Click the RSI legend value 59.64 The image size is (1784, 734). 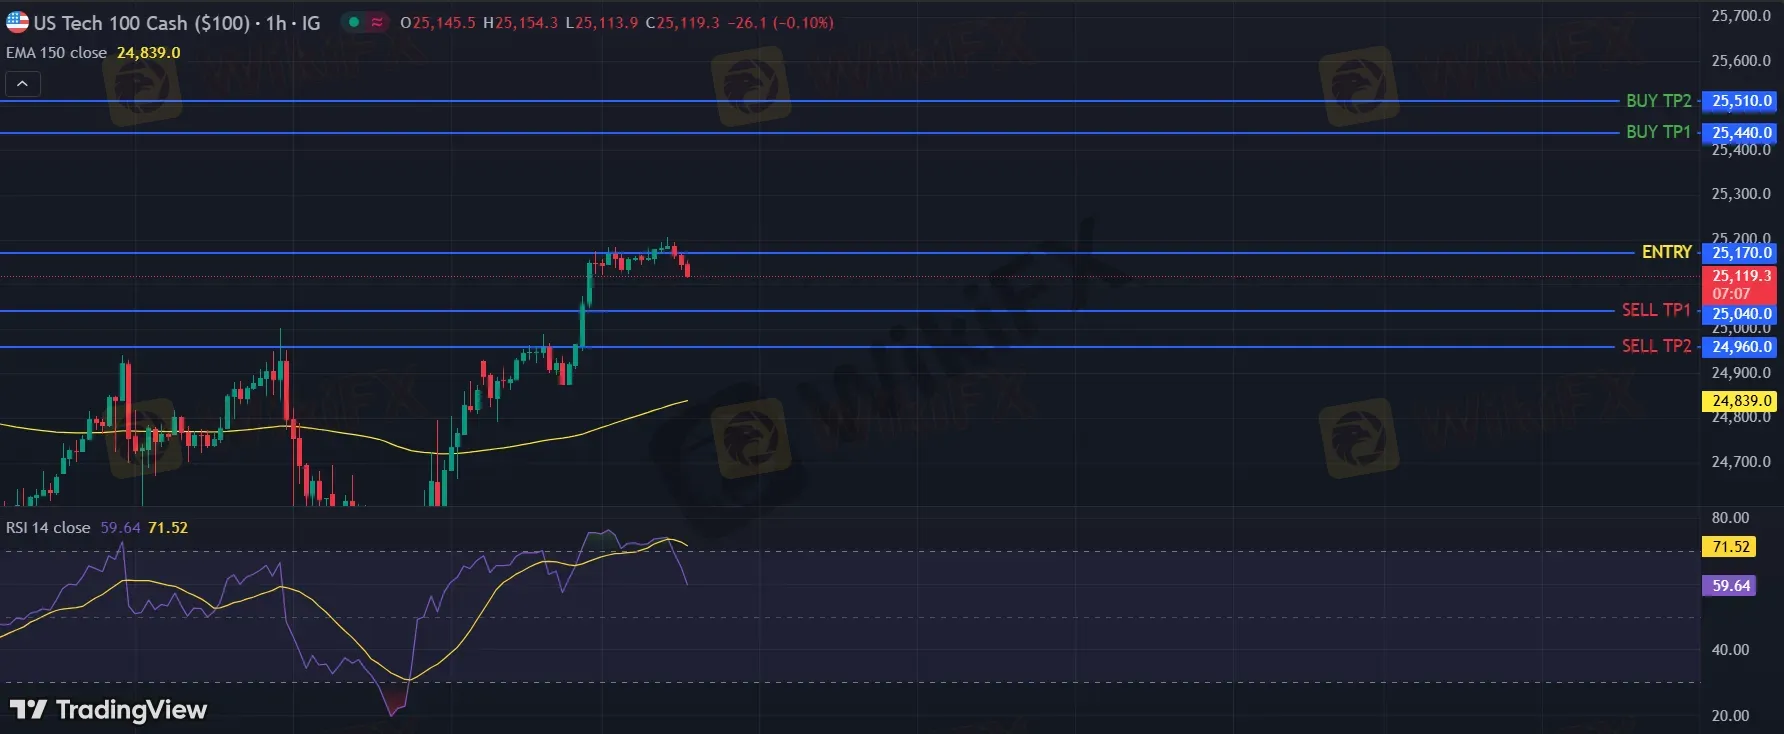[x=120, y=528]
